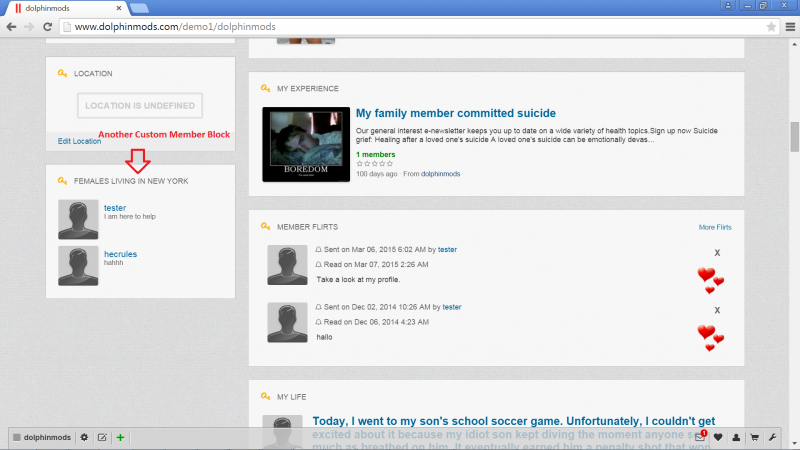Click Edit Location link

(79, 141)
